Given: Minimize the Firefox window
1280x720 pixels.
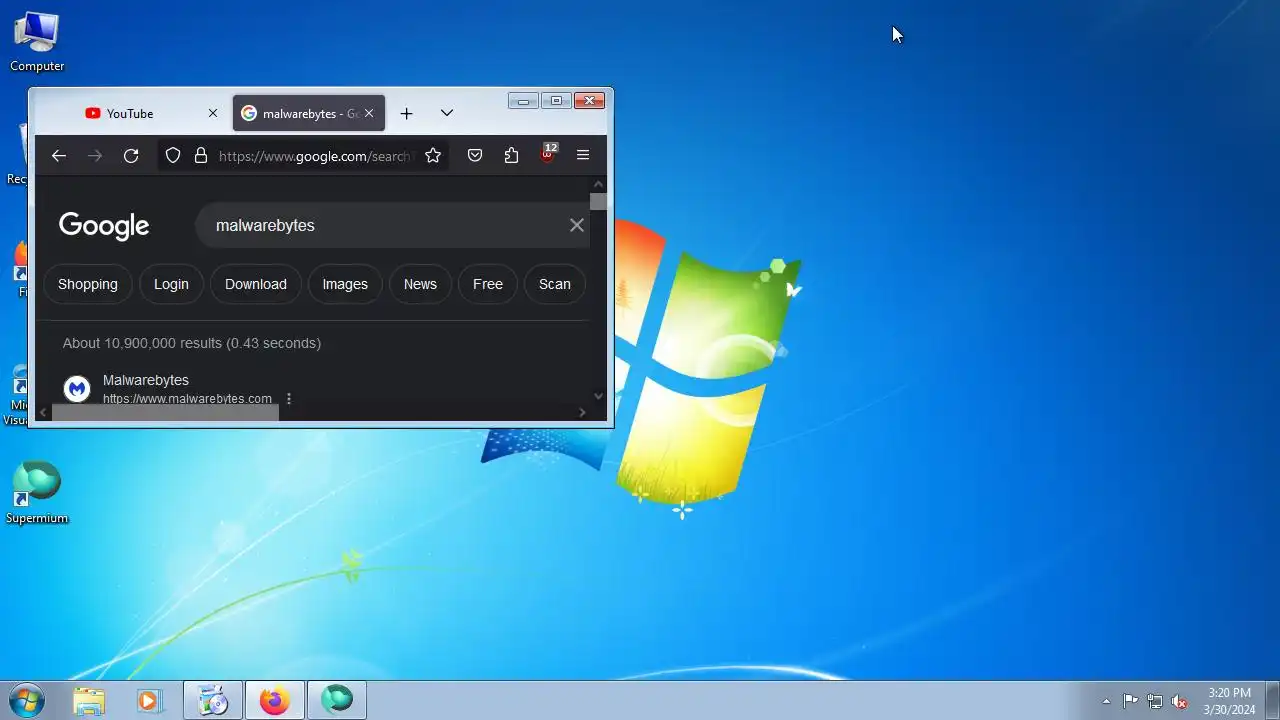Looking at the screenshot, I should pos(523,100).
